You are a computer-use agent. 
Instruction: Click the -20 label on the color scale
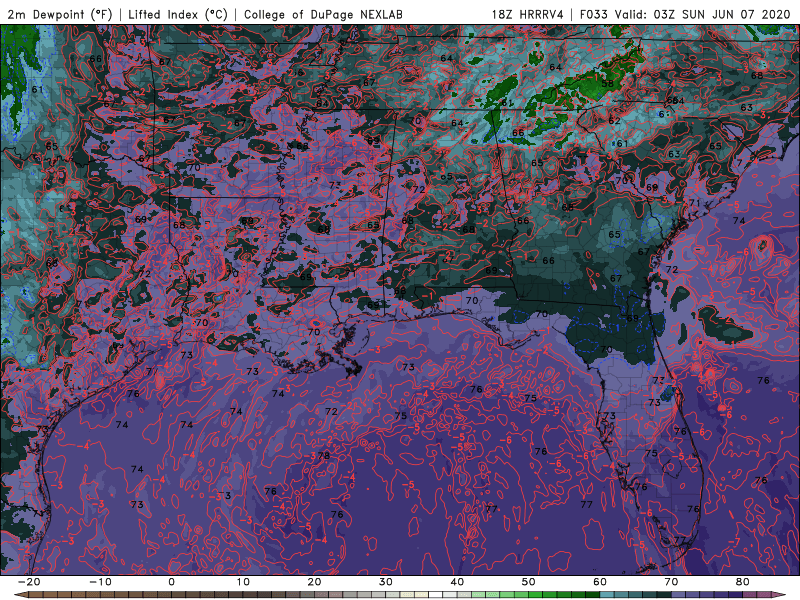tap(29, 582)
